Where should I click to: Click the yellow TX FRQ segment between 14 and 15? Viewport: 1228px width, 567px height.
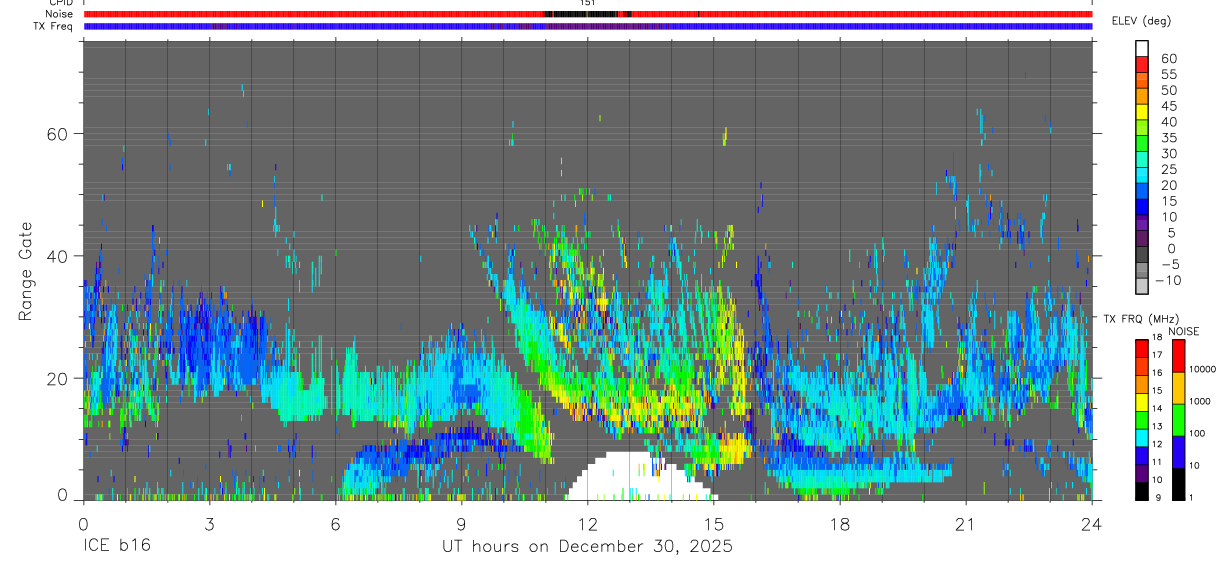click(x=1142, y=402)
